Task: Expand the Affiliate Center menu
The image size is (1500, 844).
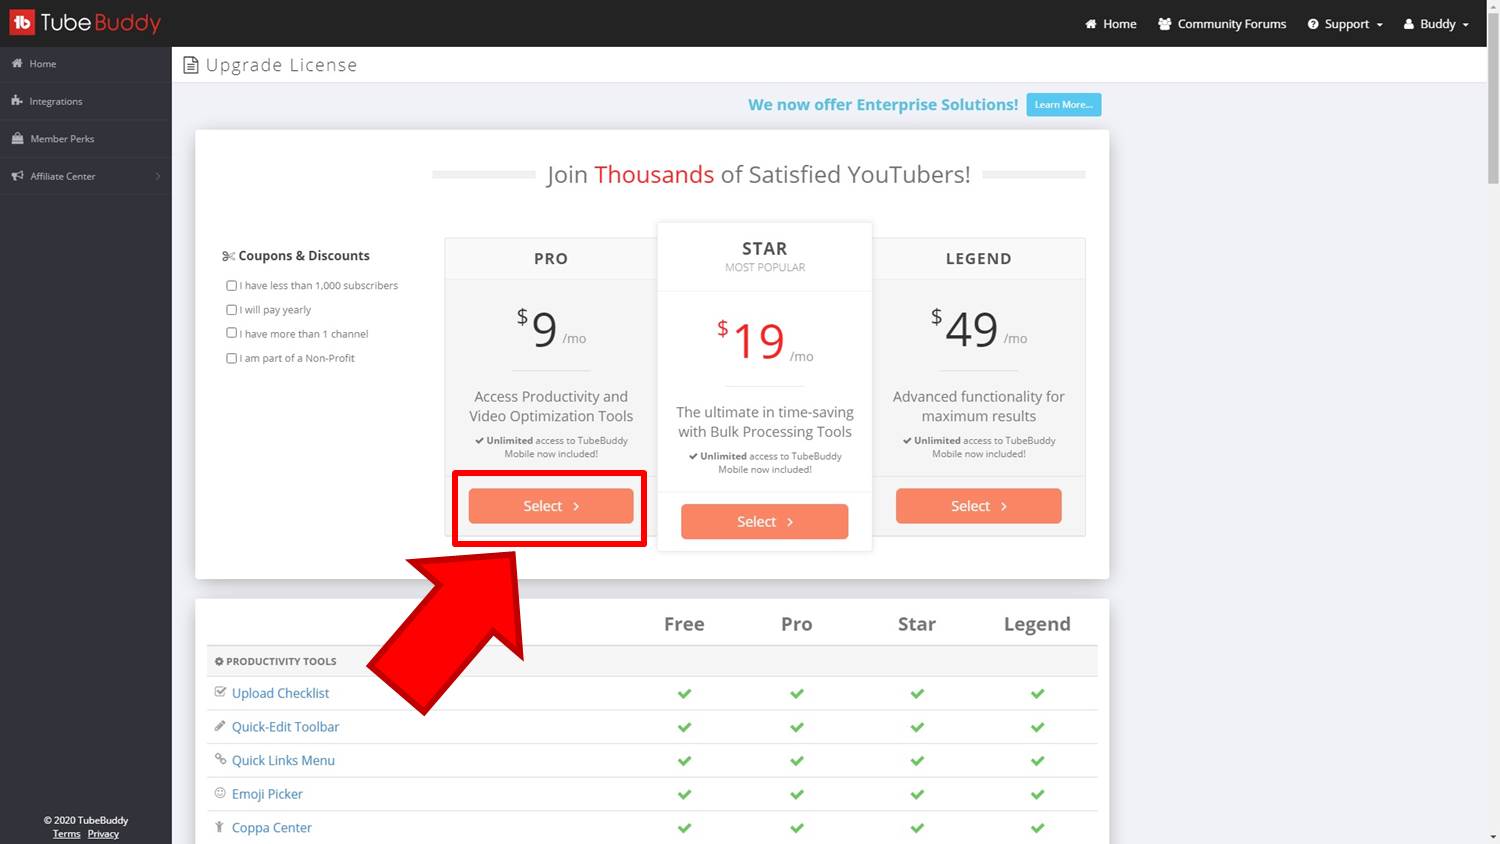Action: pyautogui.click(x=85, y=176)
